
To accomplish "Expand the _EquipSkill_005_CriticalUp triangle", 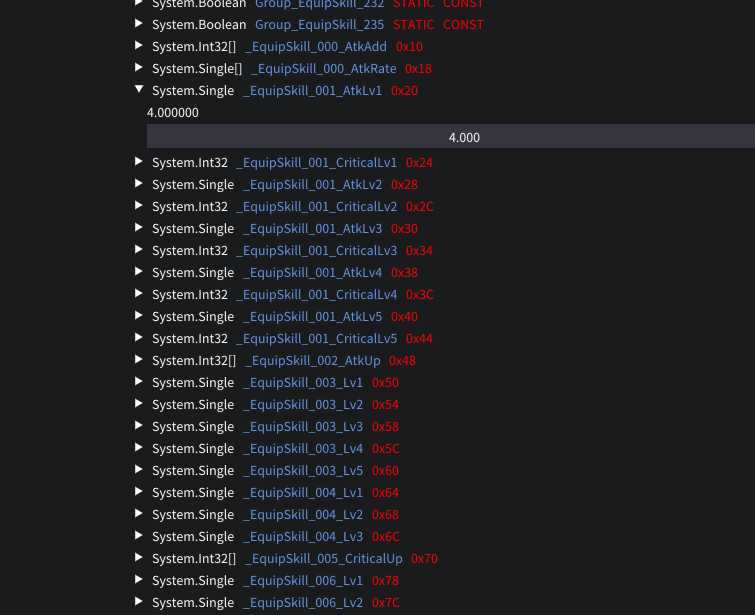I will pyautogui.click(x=139, y=558).
